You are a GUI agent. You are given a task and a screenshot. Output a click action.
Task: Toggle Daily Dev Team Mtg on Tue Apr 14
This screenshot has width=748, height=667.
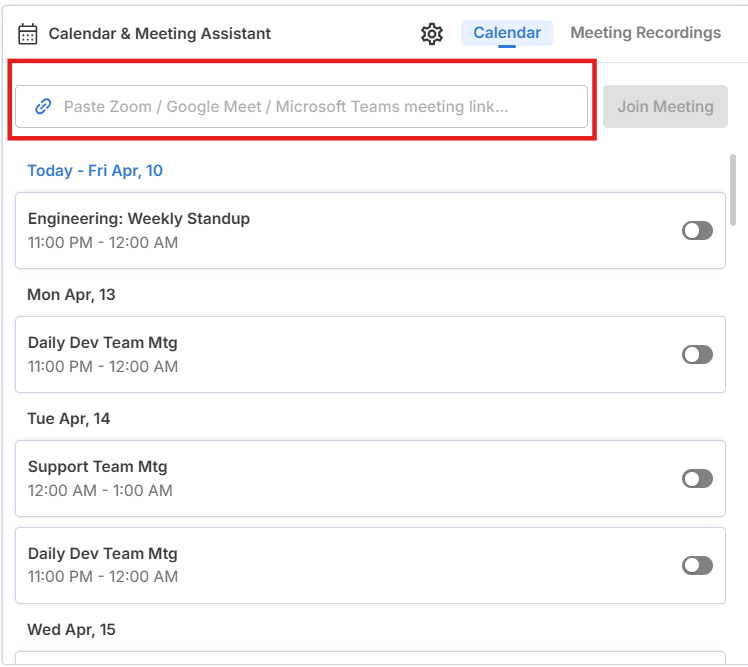(697, 565)
